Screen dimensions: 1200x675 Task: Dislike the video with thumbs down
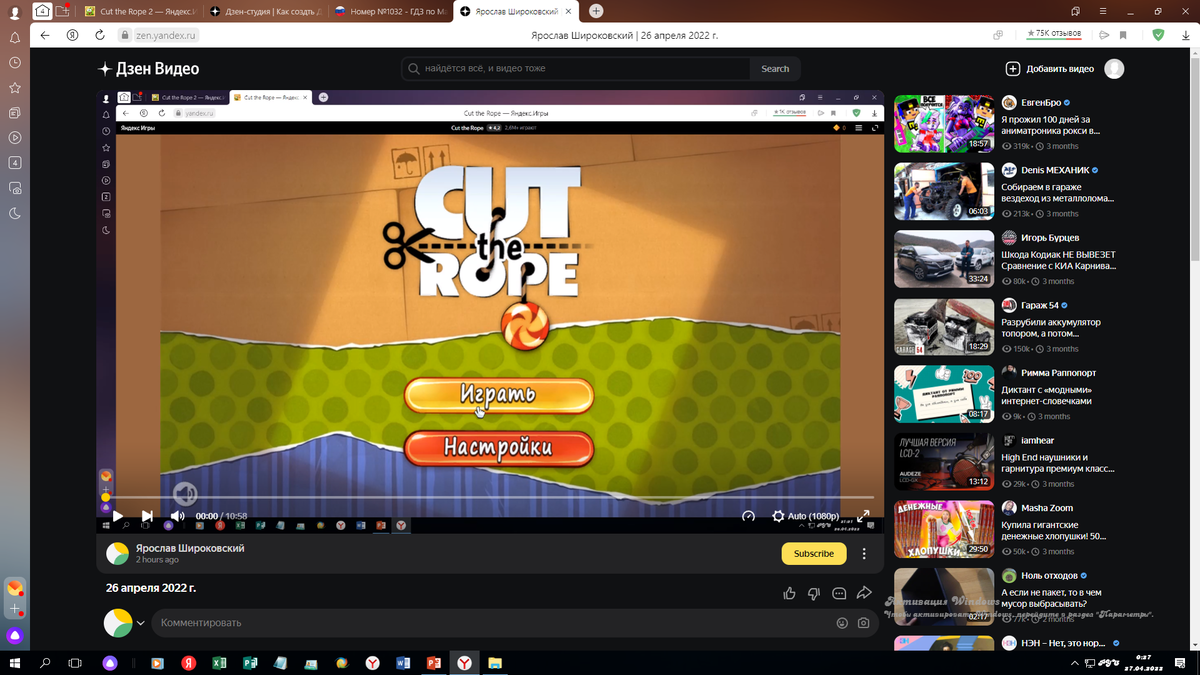(814, 593)
